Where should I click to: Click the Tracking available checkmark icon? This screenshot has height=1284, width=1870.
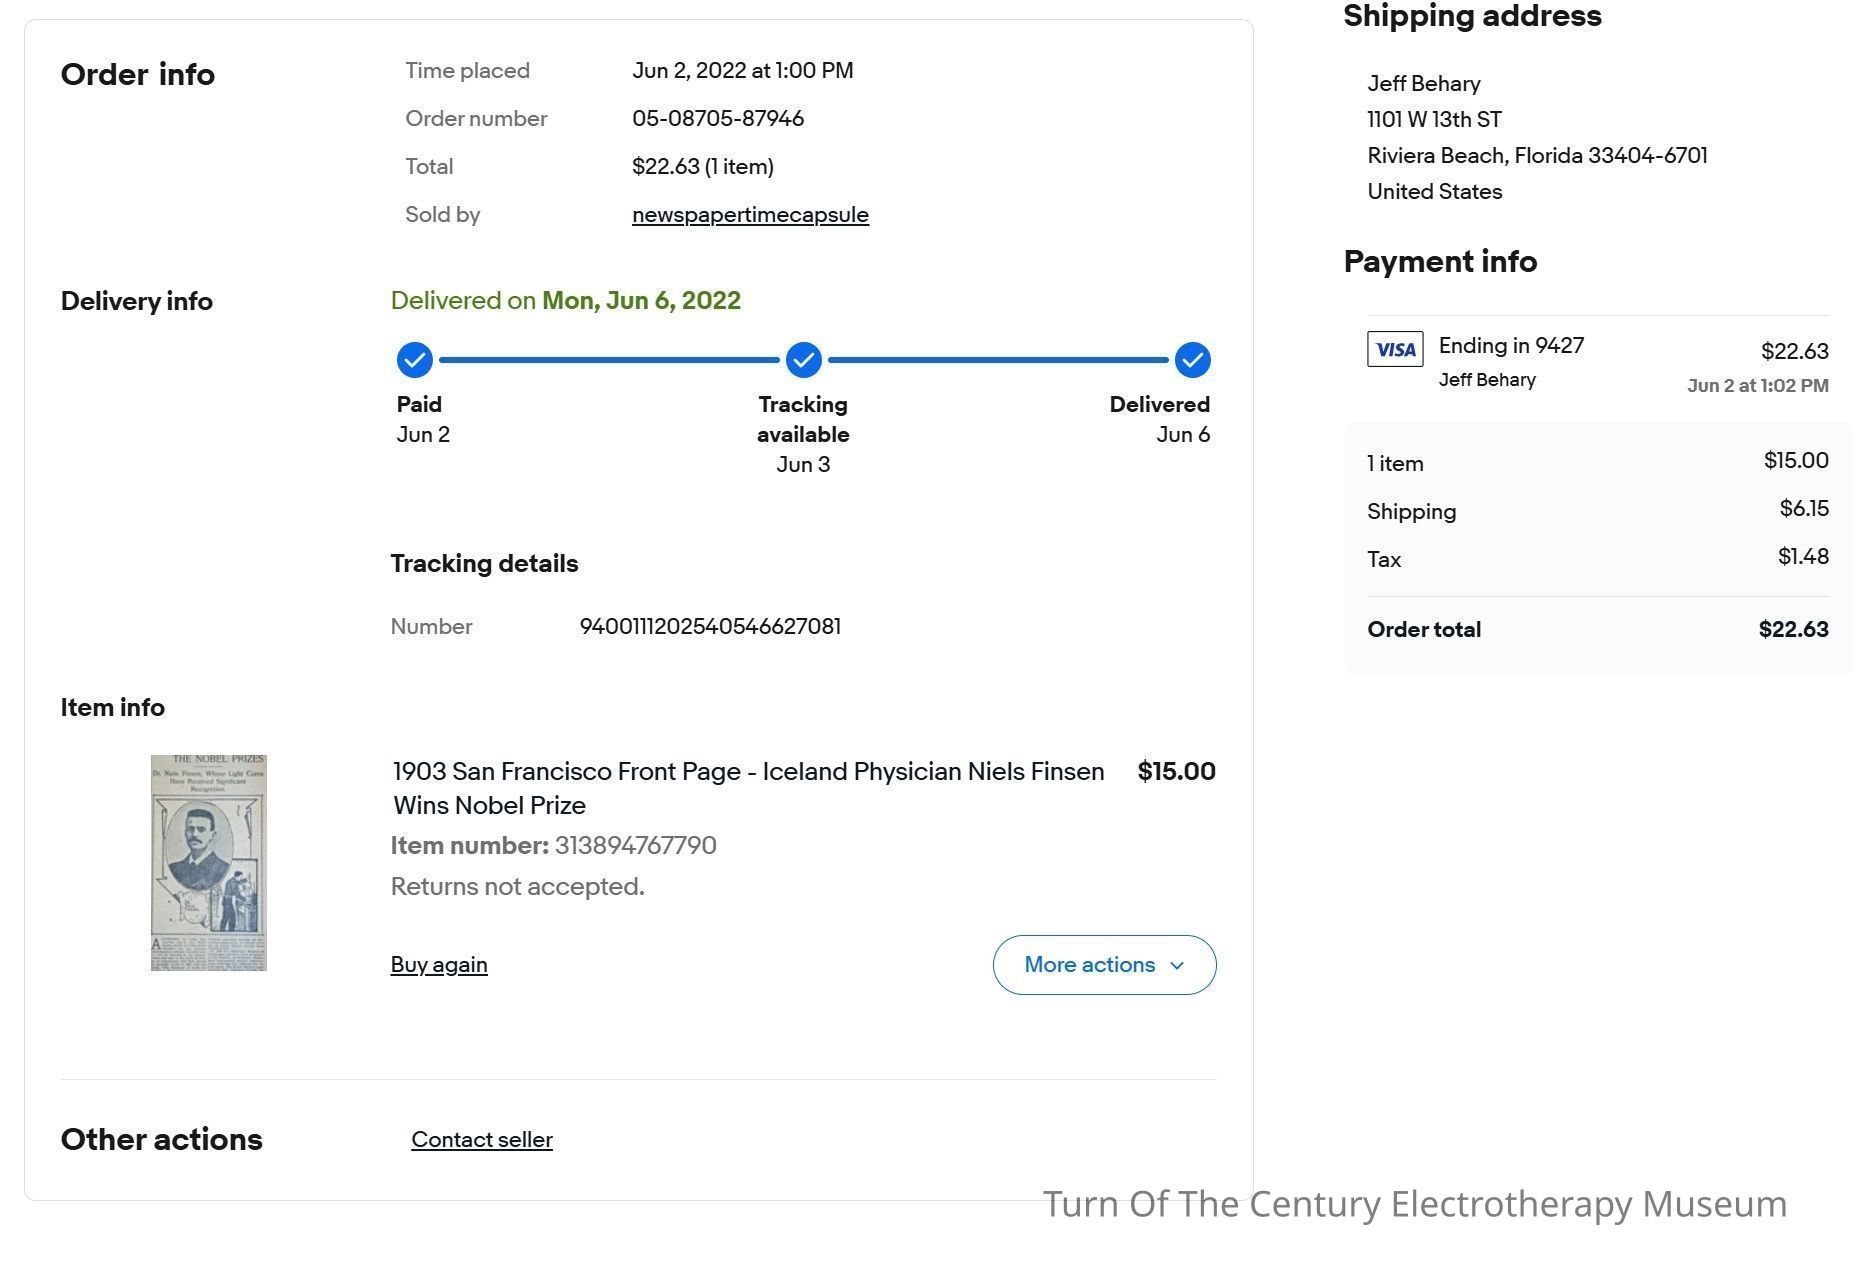point(803,360)
